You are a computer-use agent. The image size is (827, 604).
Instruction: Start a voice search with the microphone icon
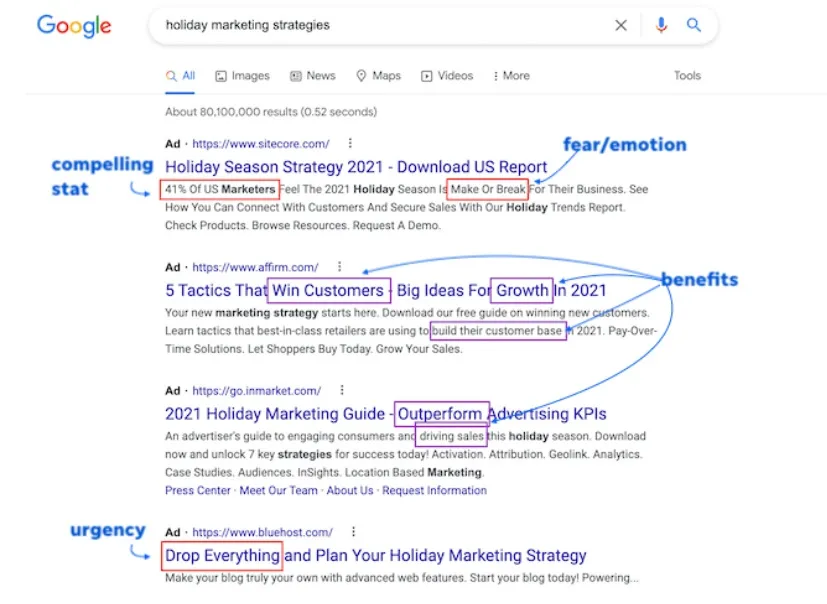pos(661,25)
